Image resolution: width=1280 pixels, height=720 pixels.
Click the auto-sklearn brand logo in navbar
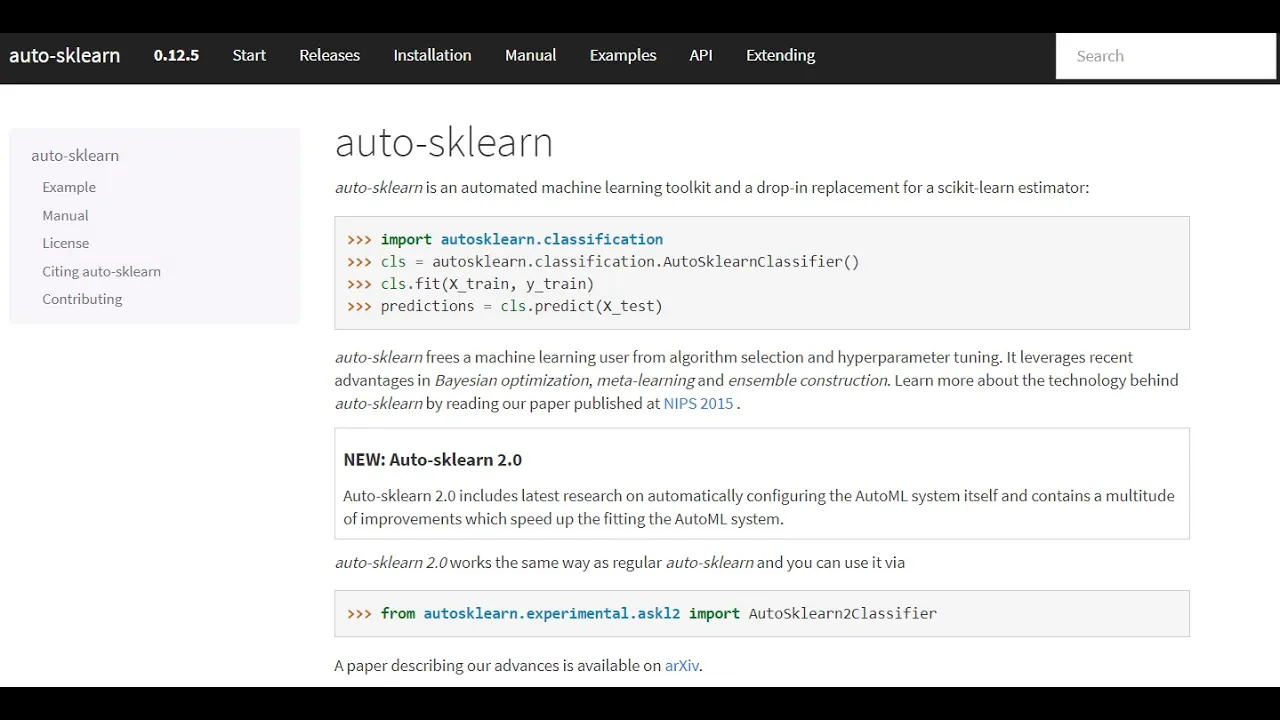[65, 56]
